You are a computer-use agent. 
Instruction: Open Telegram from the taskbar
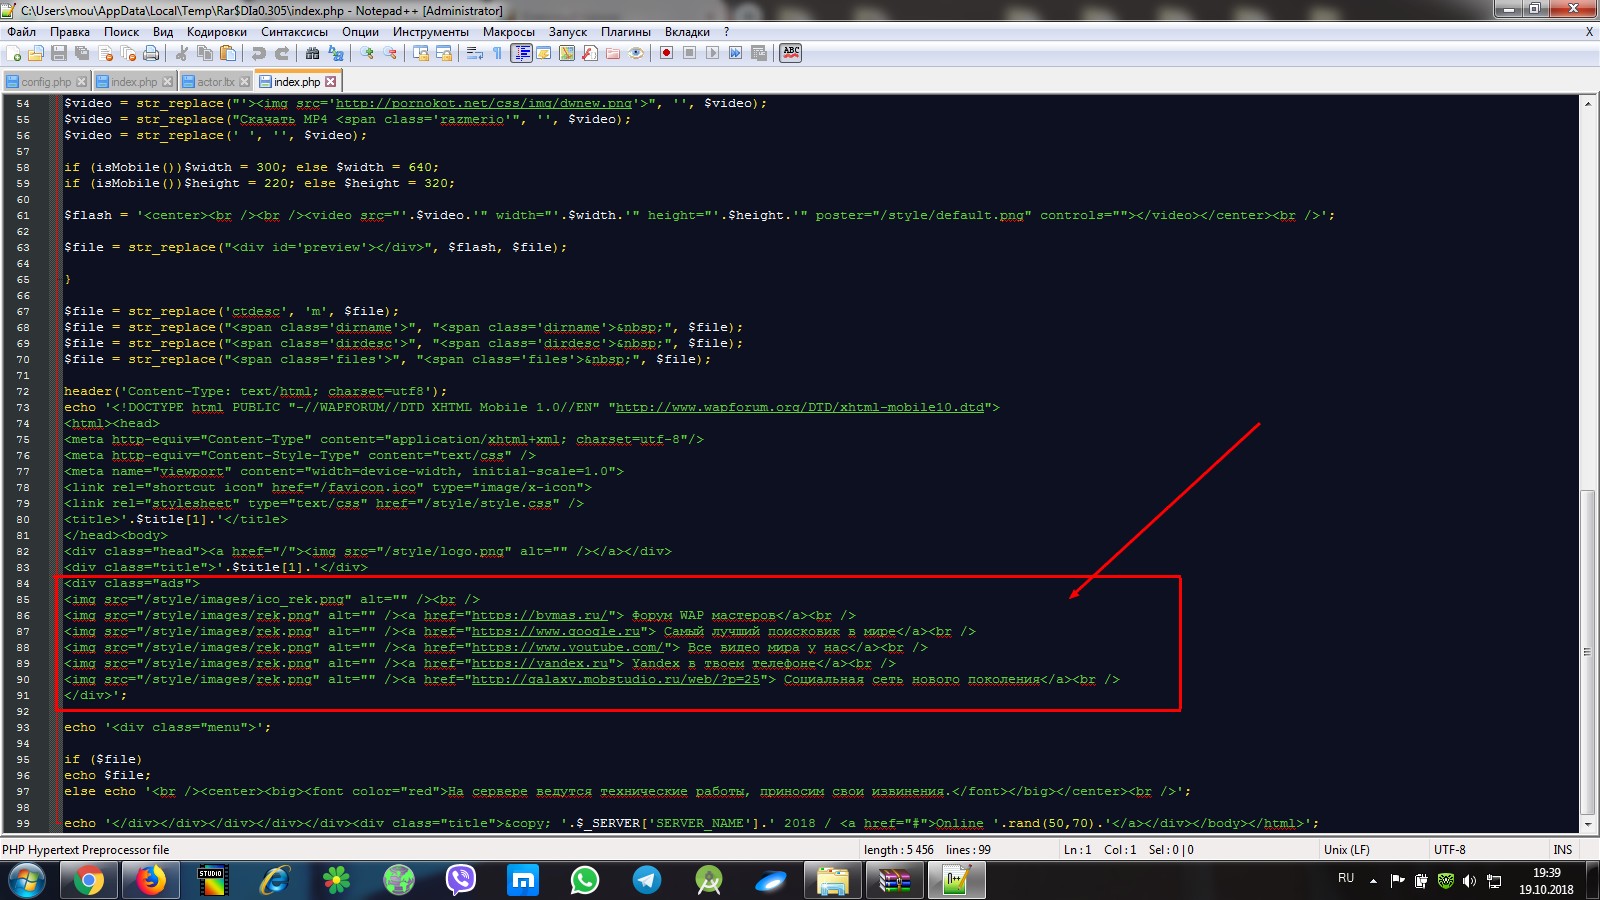647,880
